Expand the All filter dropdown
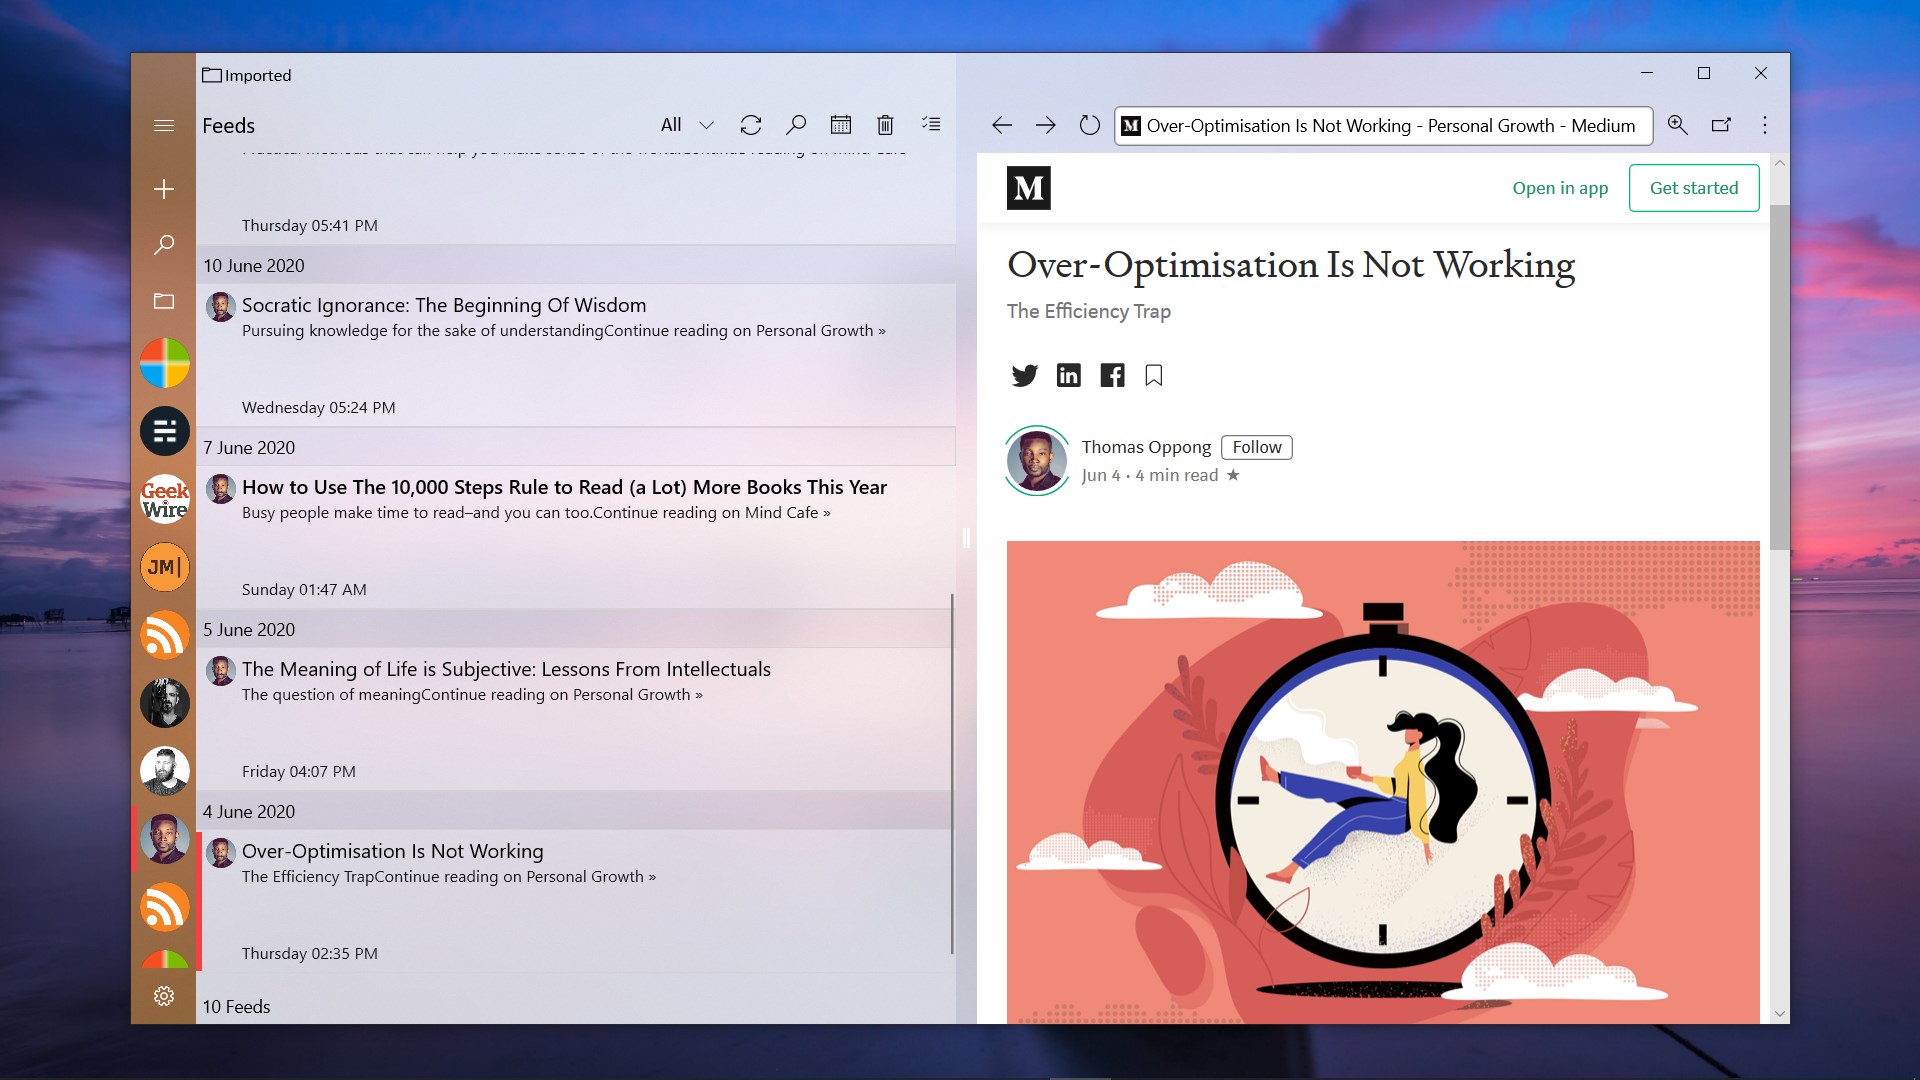The image size is (1920, 1080). tap(687, 125)
